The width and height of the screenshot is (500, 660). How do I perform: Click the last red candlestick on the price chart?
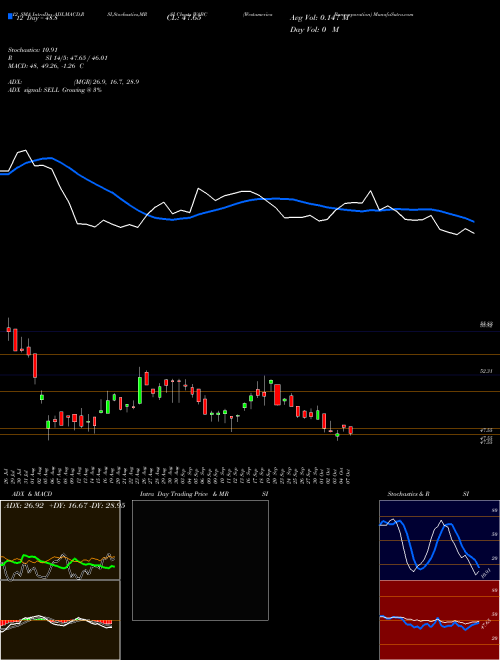point(351,430)
